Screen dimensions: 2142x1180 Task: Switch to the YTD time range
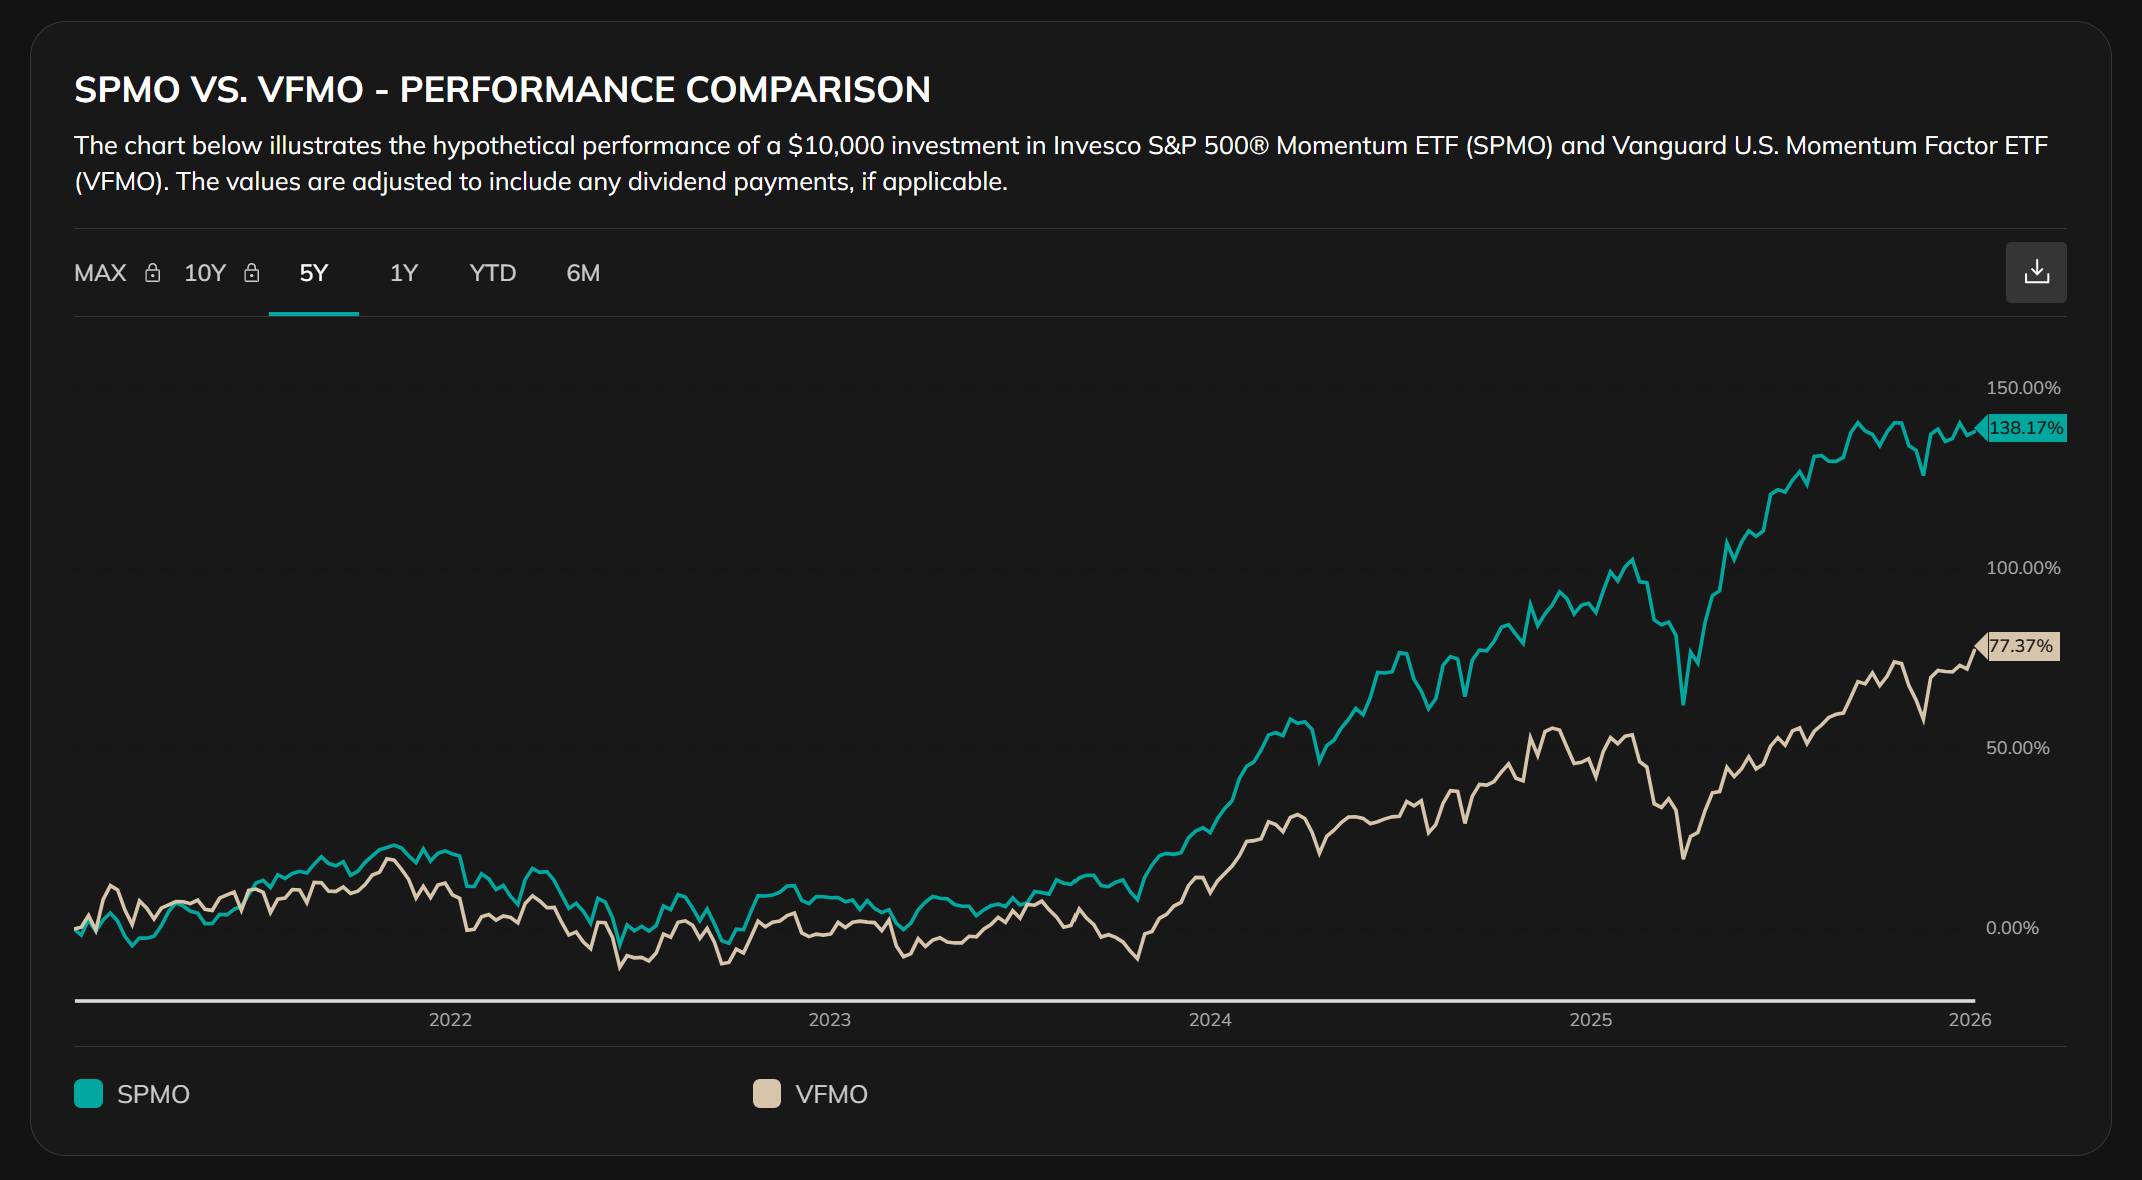click(x=492, y=273)
